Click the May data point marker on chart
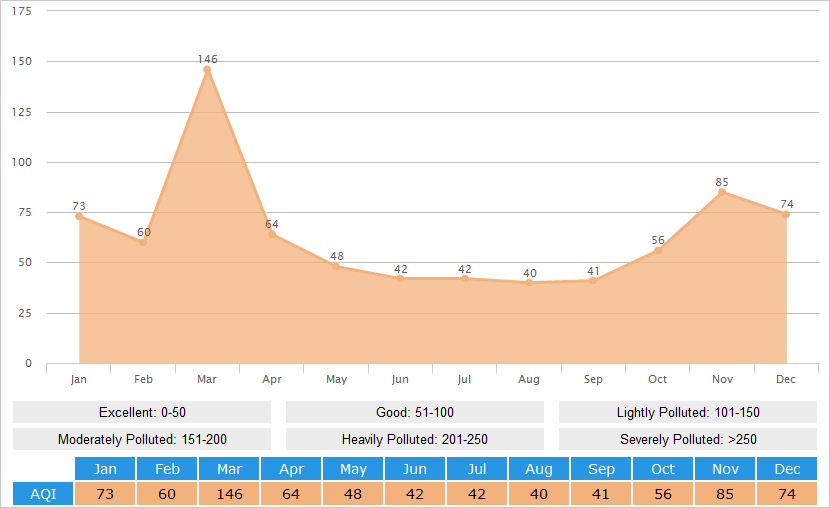830x508 pixels. (336, 266)
